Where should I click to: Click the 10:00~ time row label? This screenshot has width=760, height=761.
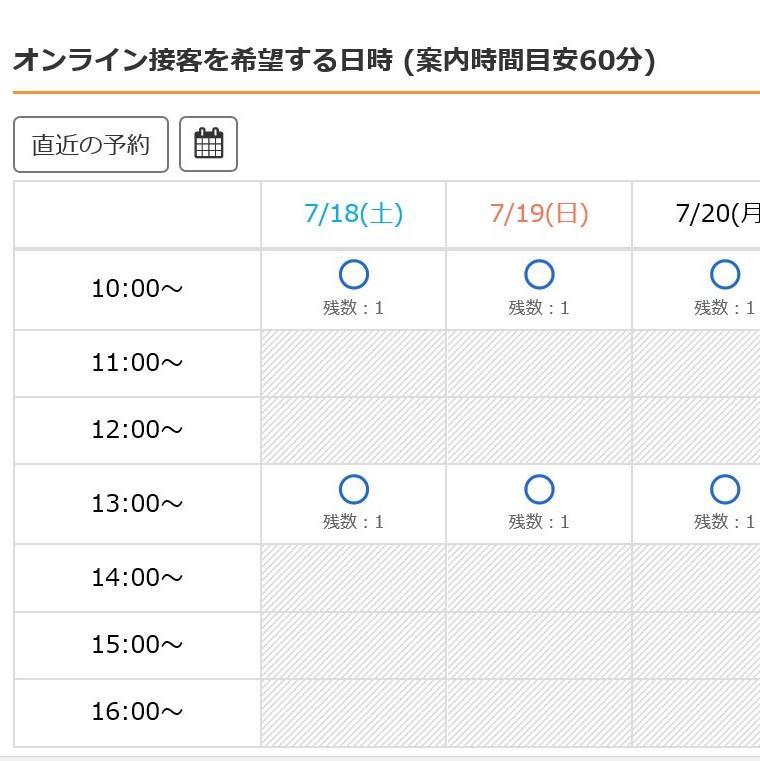pyautogui.click(x=137, y=289)
